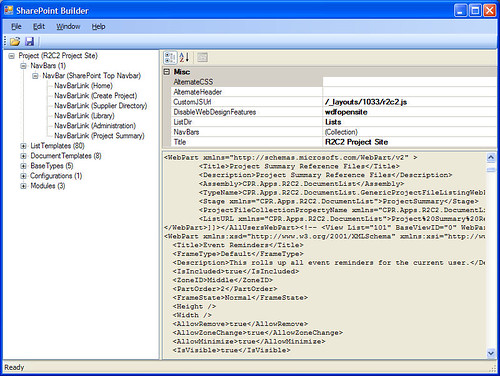Open the Edit menu
Screen dimensions: 500x376
click(x=39, y=27)
